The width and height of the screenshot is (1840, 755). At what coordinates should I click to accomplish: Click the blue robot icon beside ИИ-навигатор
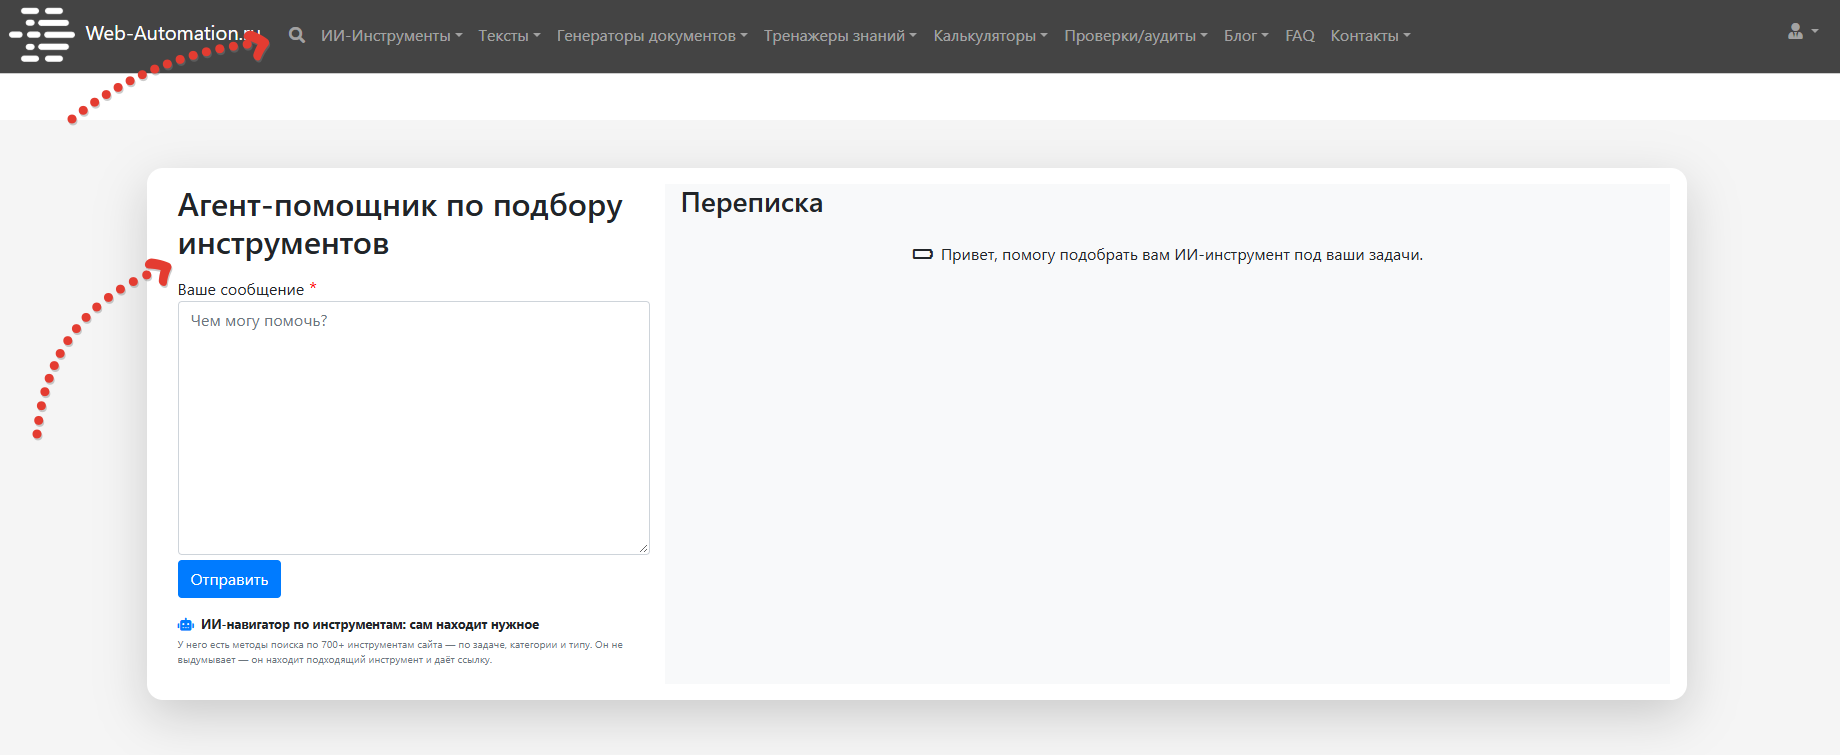186,625
